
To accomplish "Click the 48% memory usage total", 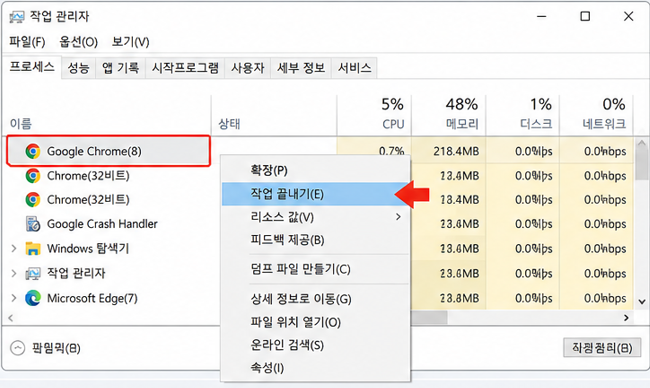I will point(462,104).
